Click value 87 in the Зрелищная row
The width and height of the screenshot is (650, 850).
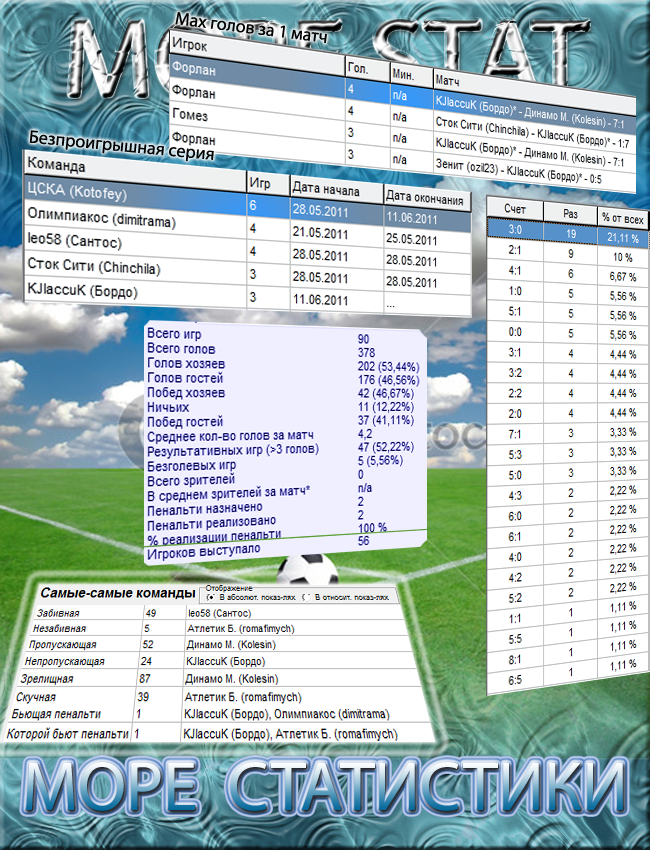(x=145, y=679)
